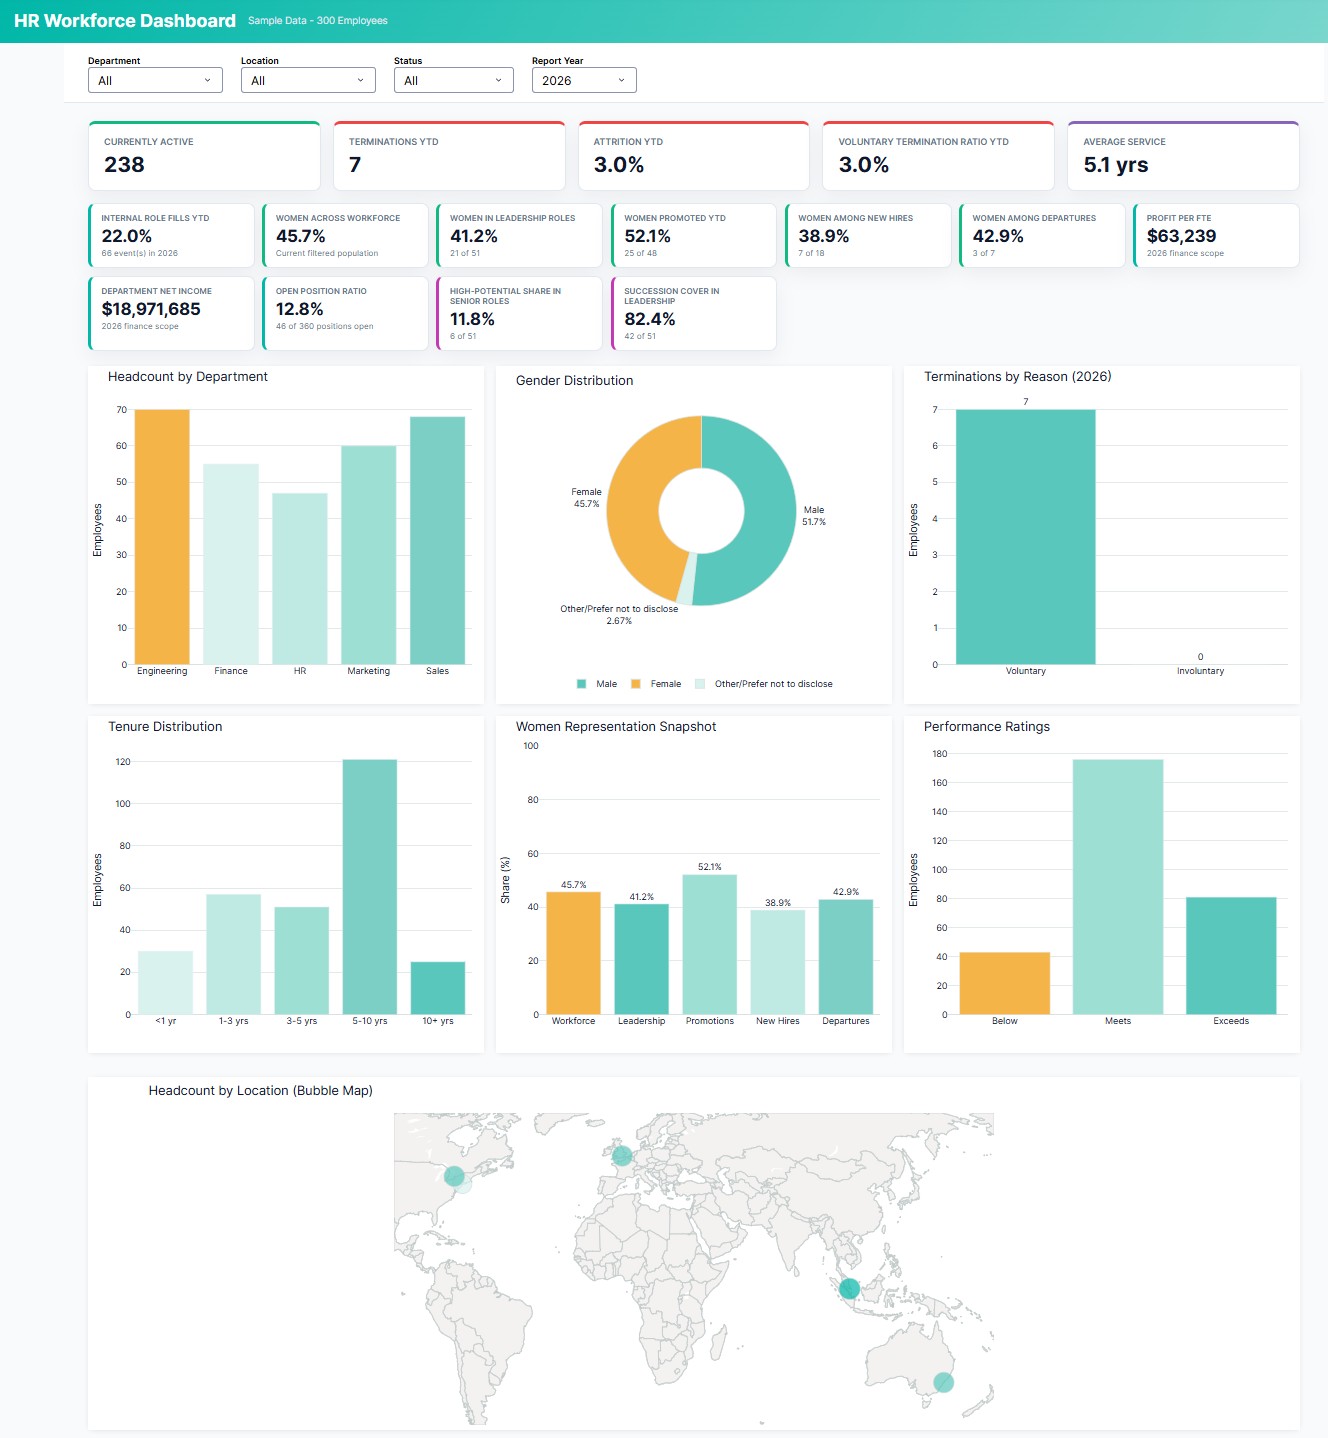Click the Promotions bar in Women Representation Snapshot
The height and width of the screenshot is (1438, 1328).
tap(710, 945)
